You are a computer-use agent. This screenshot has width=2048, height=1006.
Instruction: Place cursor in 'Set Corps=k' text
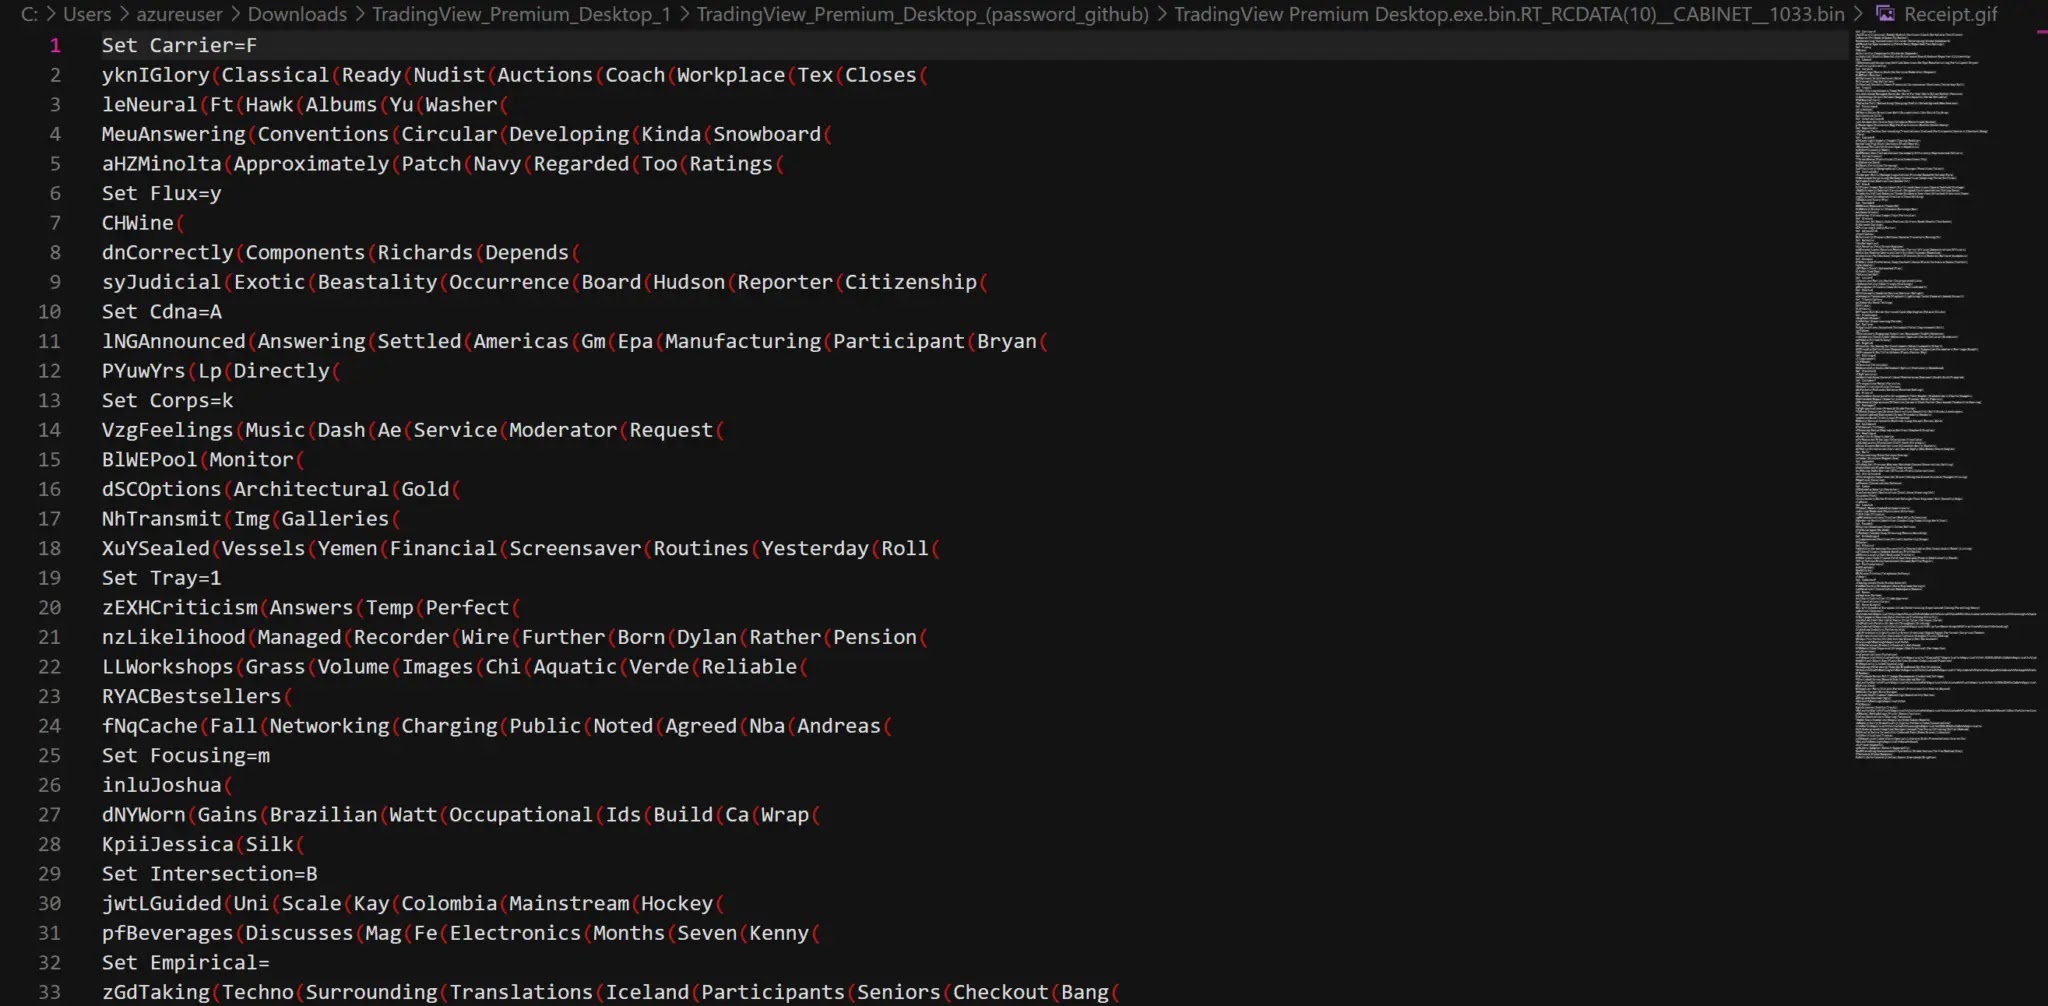pyautogui.click(x=167, y=401)
